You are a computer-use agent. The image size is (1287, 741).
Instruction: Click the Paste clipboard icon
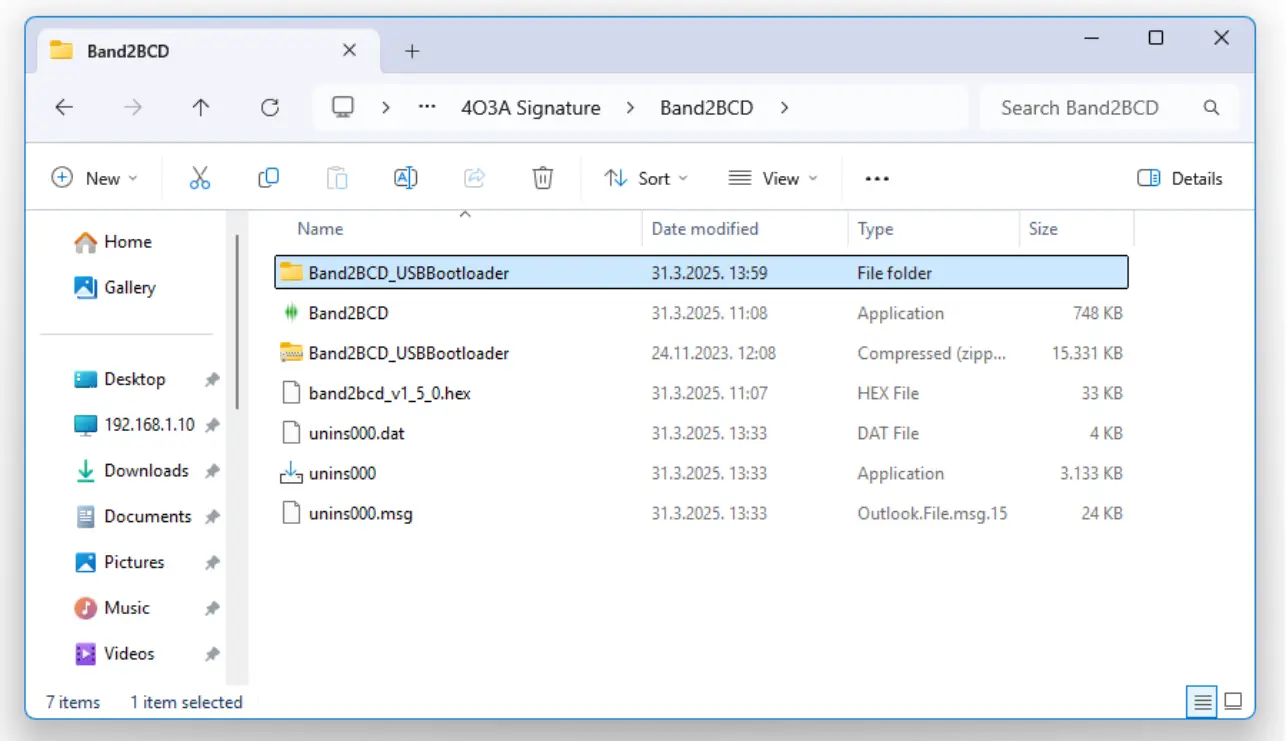337,178
